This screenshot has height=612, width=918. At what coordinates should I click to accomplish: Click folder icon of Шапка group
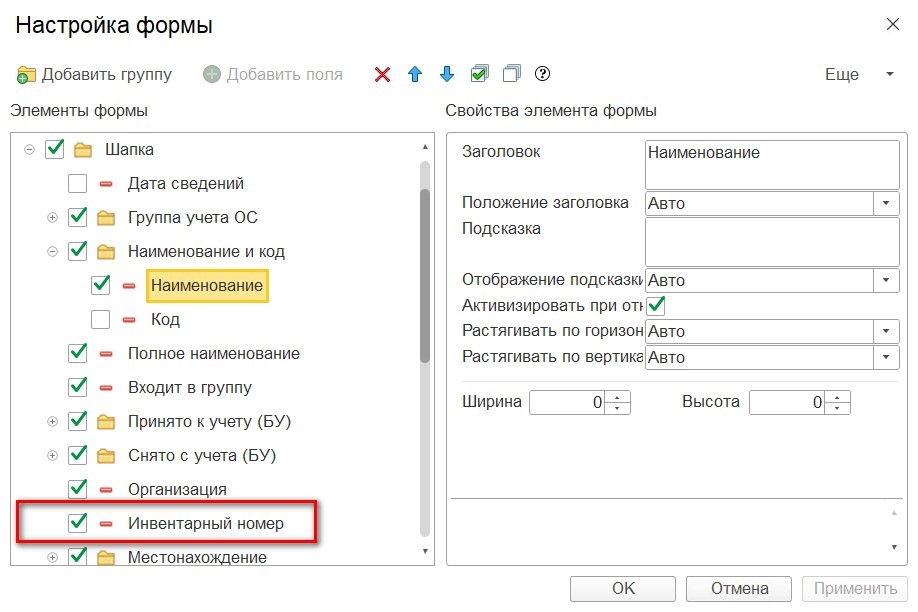[x=83, y=151]
